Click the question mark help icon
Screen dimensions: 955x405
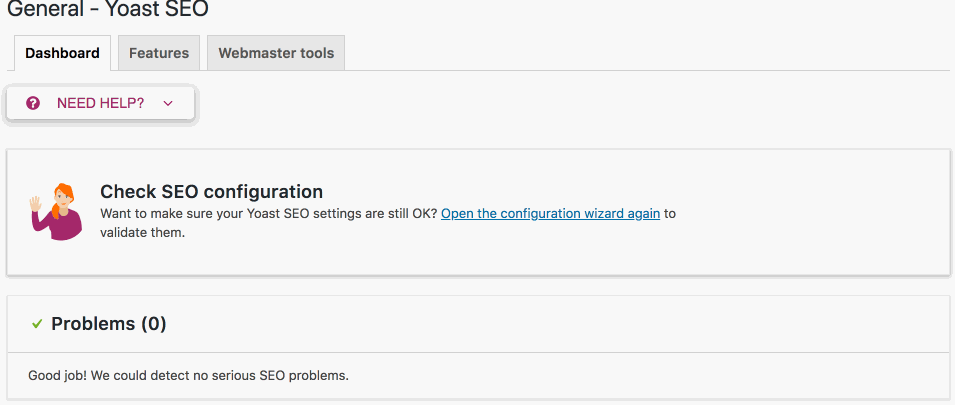(33, 103)
